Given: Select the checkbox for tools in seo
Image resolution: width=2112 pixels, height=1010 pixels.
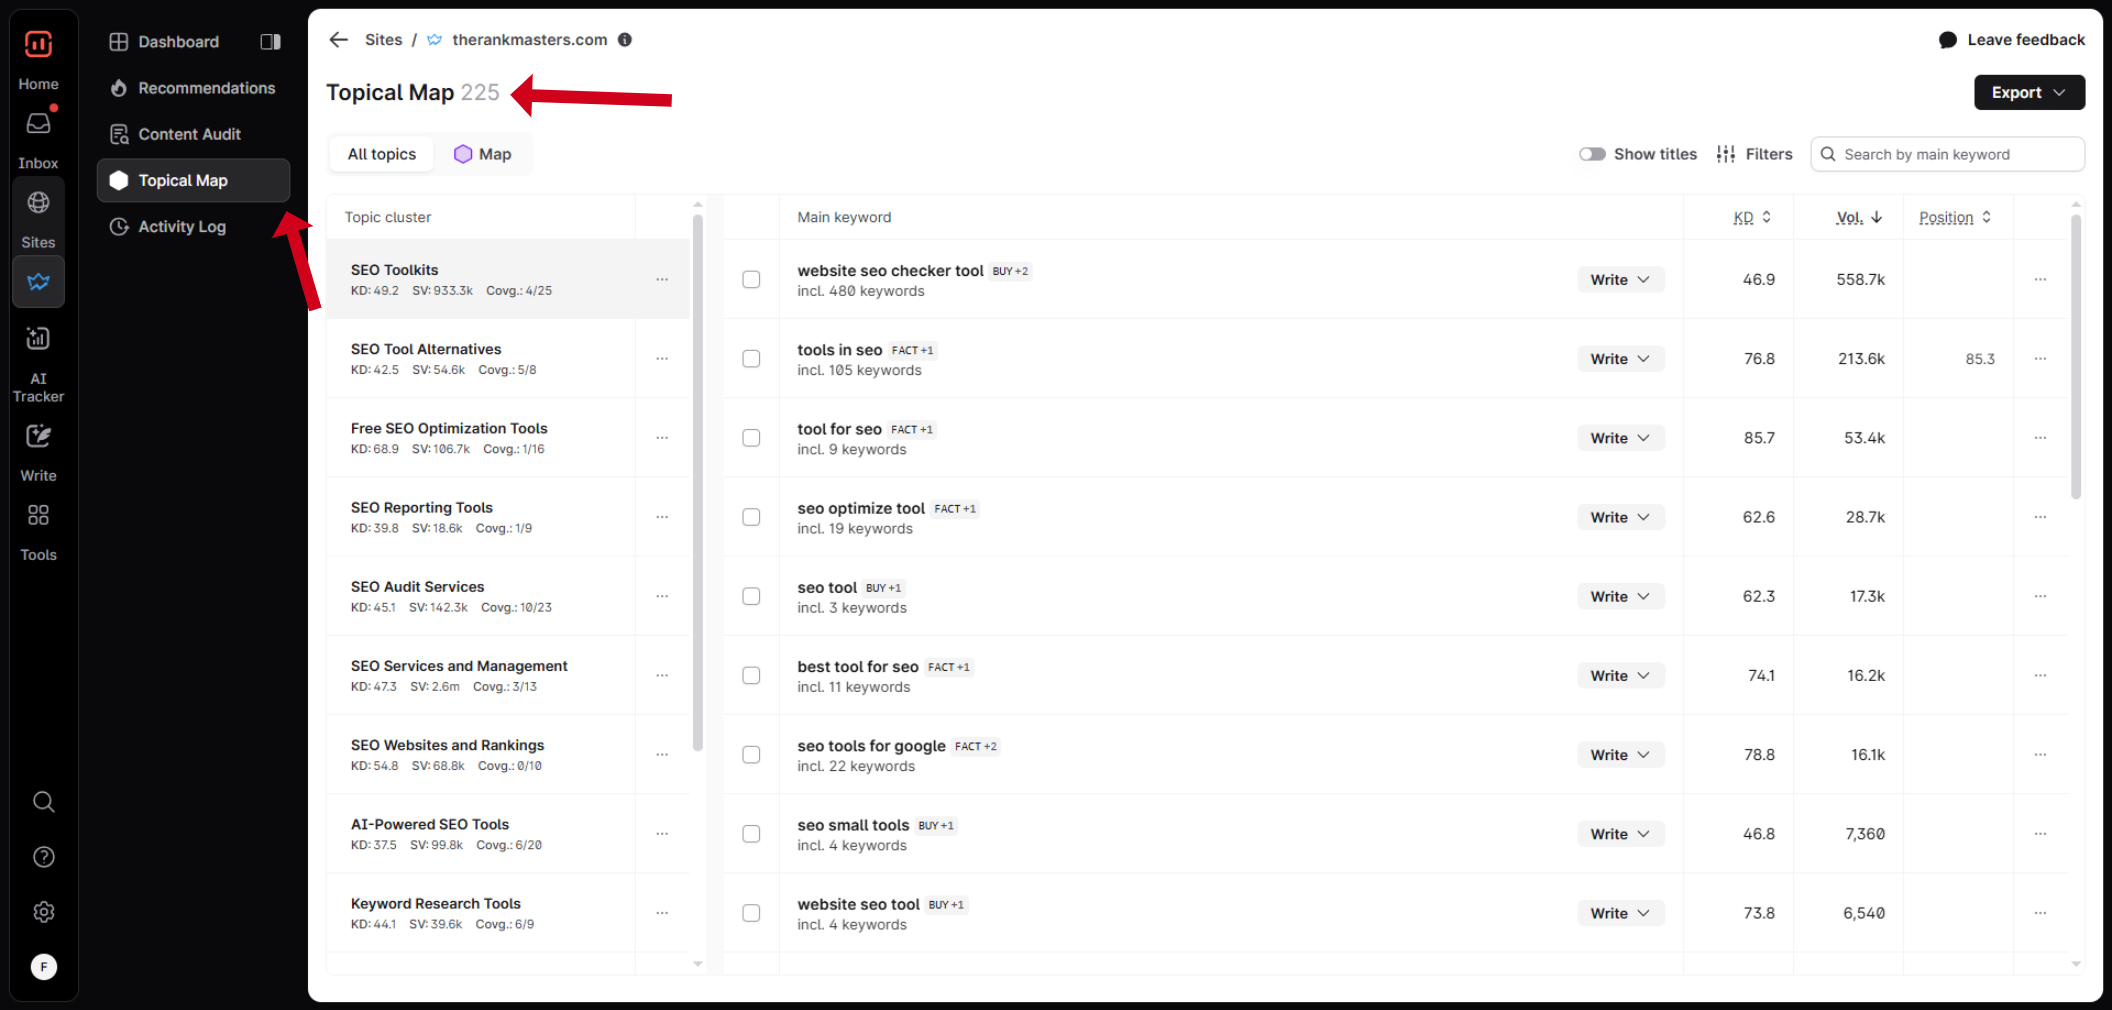Looking at the screenshot, I should click(751, 359).
